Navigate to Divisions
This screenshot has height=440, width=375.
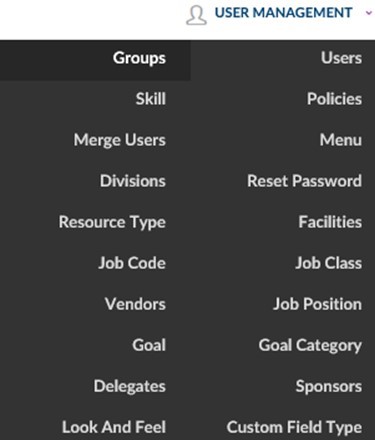[x=133, y=181]
